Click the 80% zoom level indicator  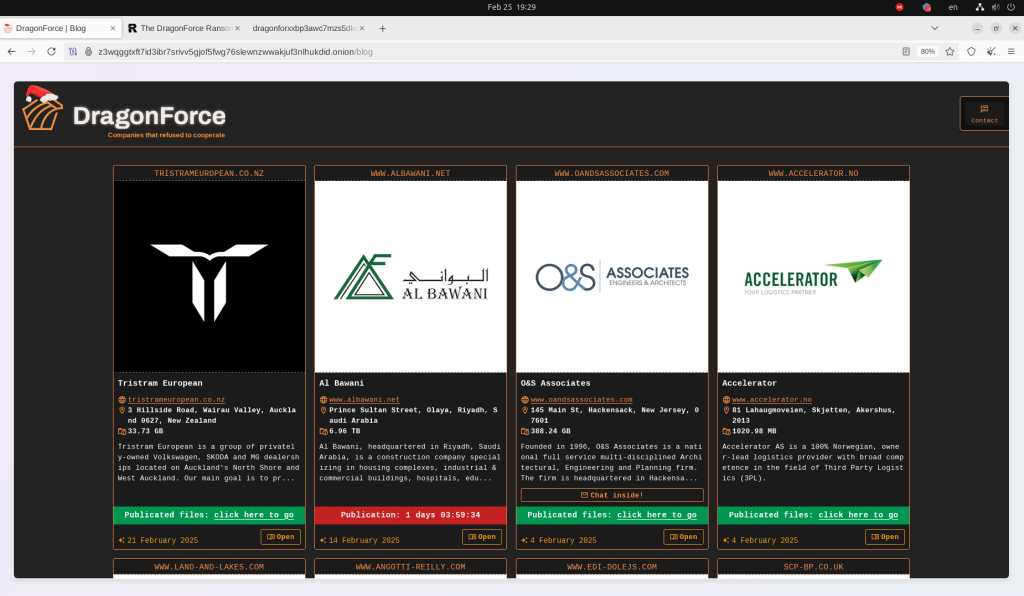click(927, 52)
